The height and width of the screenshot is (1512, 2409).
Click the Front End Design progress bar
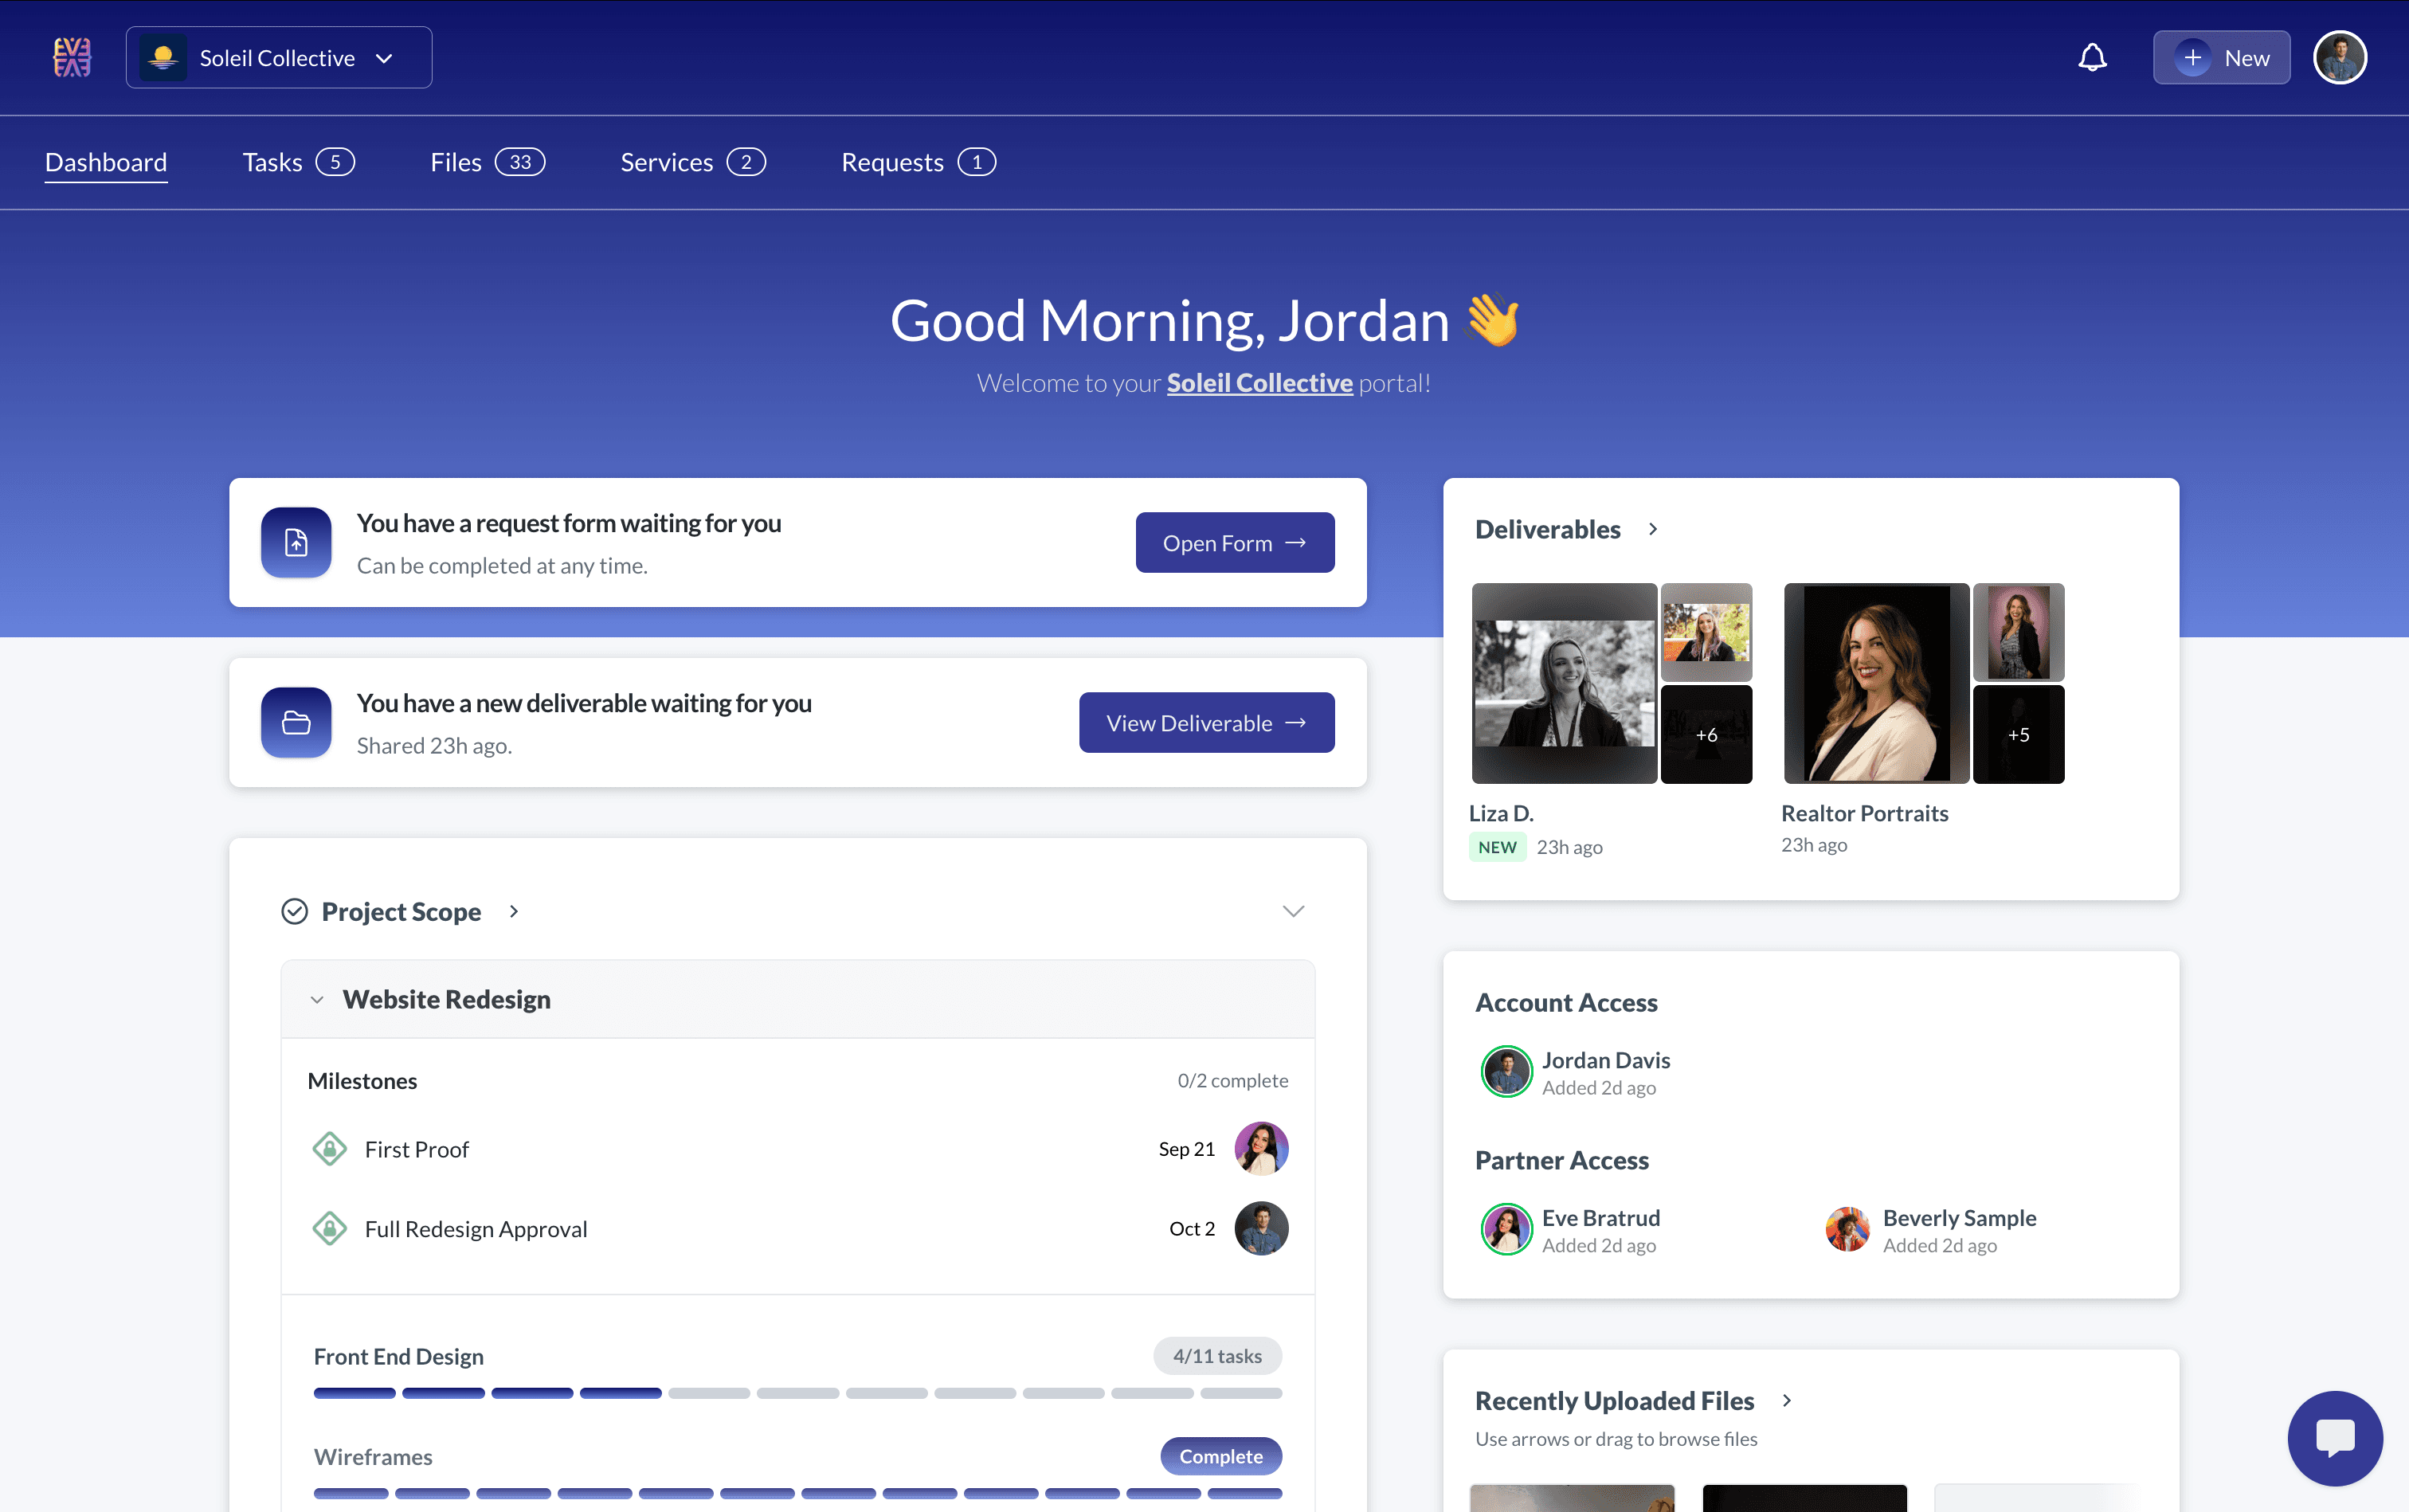pyautogui.click(x=797, y=1393)
